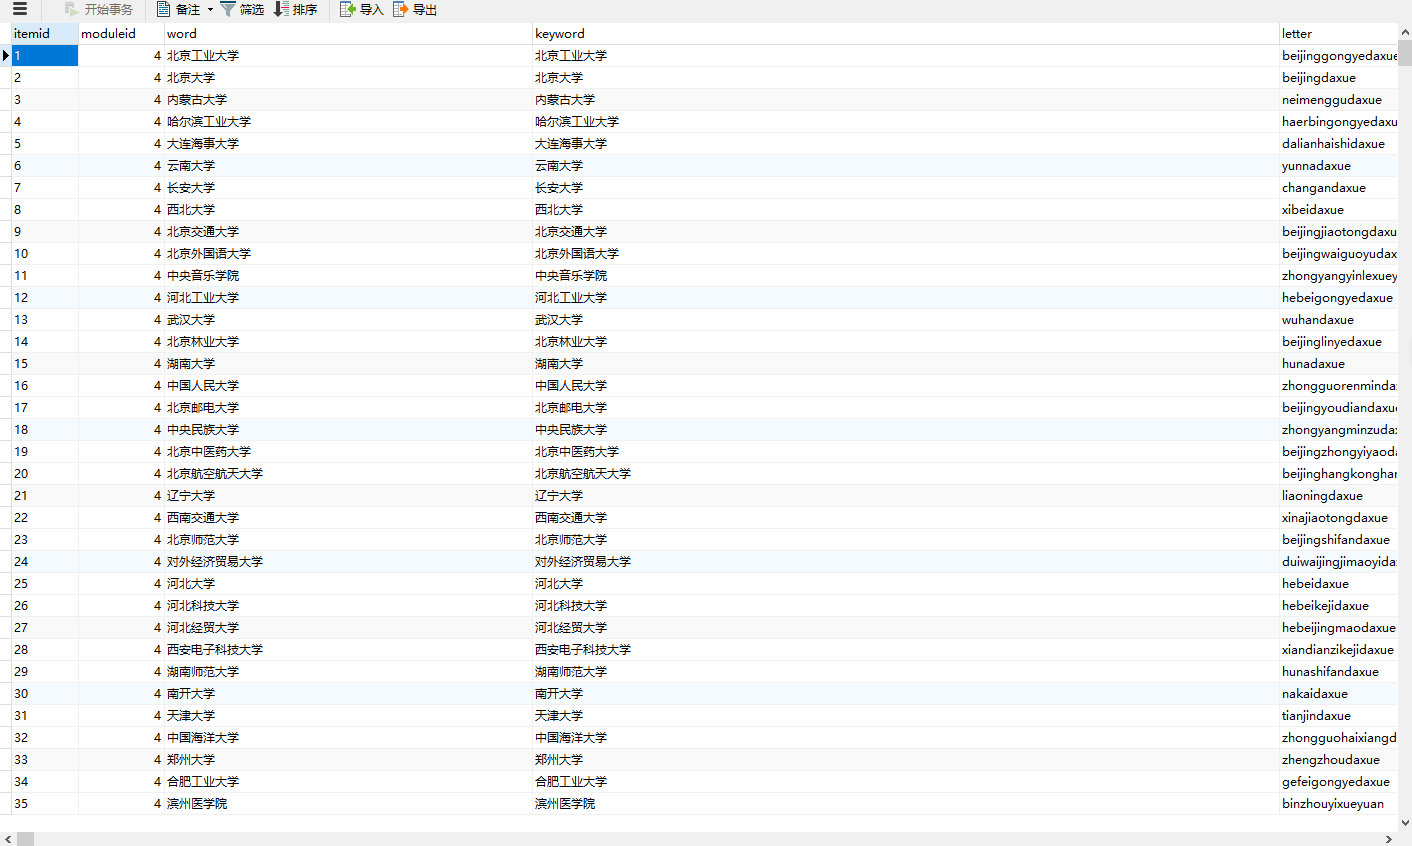Image resolution: width=1412 pixels, height=846 pixels.
Task: Select keyword cell 天津大学
Action: (905, 715)
